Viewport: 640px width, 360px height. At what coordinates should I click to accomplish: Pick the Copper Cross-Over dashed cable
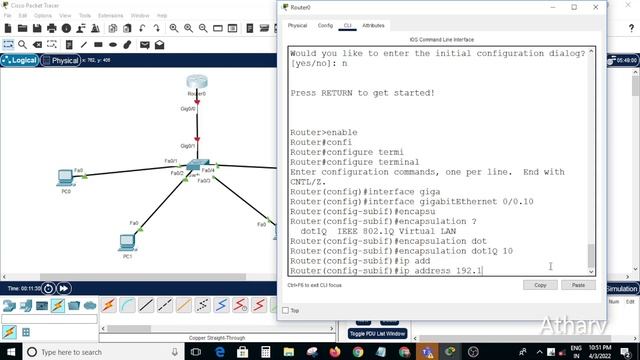coord(165,305)
